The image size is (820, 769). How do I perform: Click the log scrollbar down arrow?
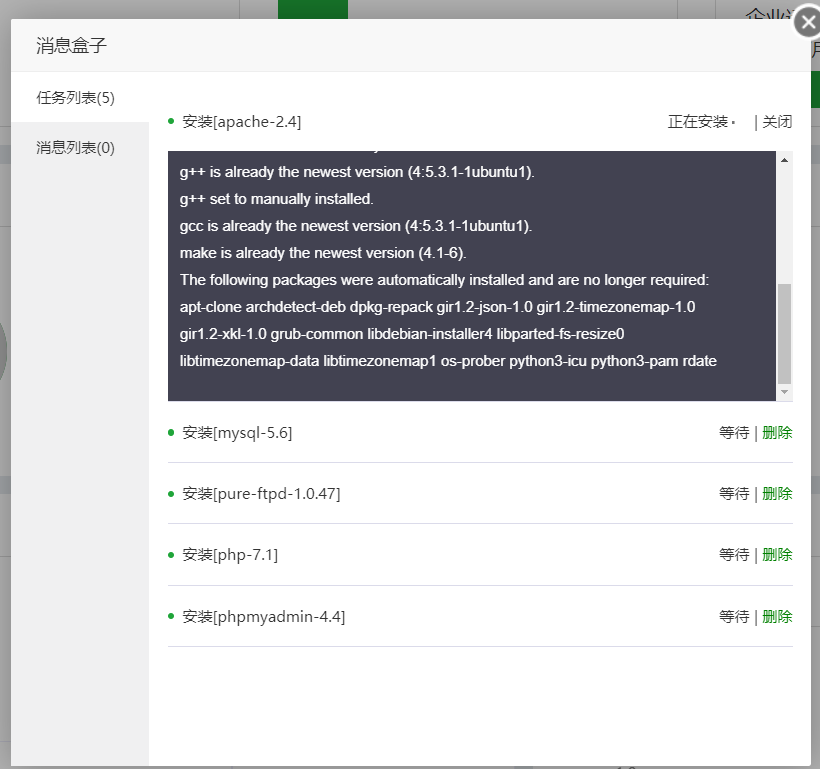coord(785,392)
